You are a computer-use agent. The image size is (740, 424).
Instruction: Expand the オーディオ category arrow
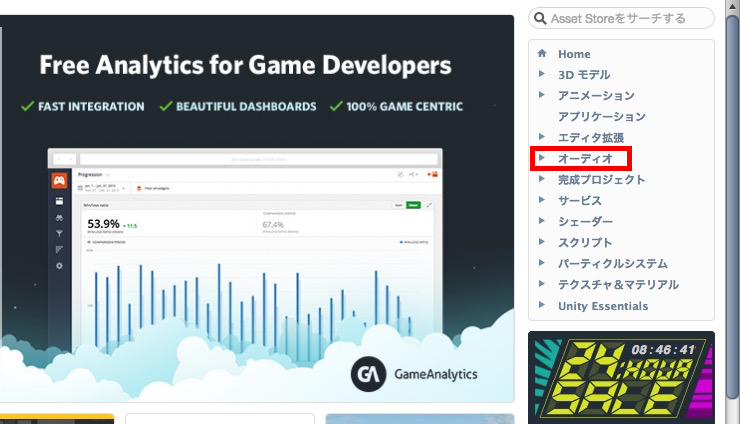(x=542, y=157)
